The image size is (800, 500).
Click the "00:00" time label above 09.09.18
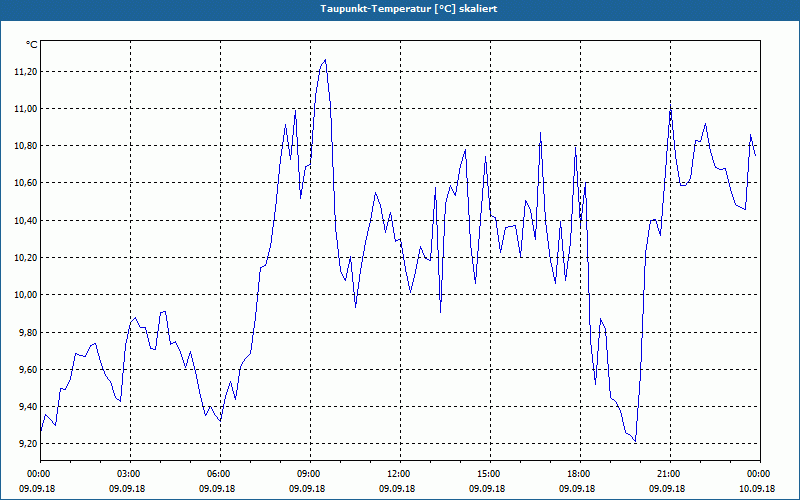click(x=37, y=474)
